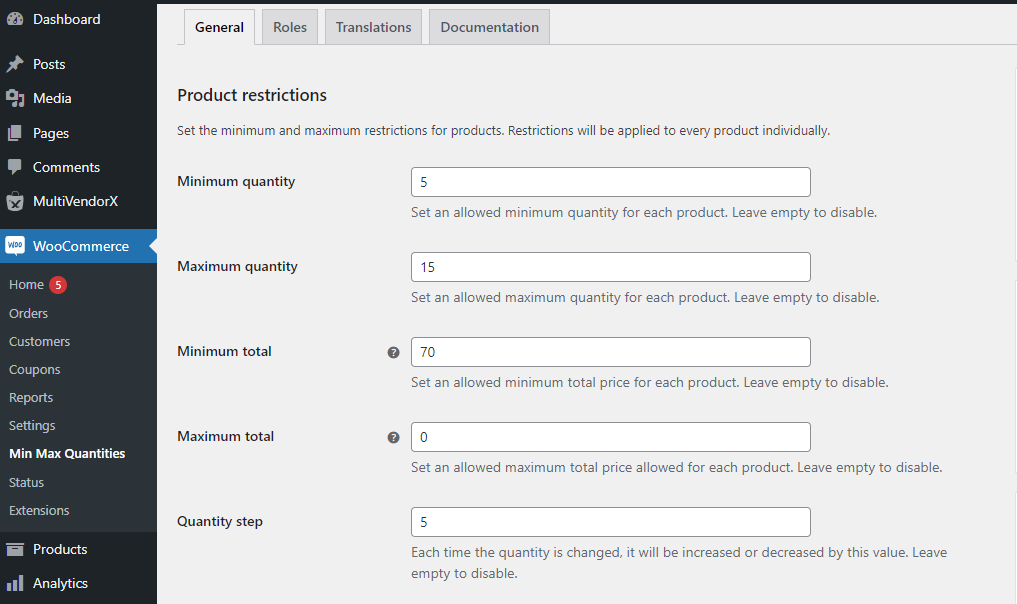Focus the Maximum total input field
The width and height of the screenshot is (1017, 604).
[610, 437]
